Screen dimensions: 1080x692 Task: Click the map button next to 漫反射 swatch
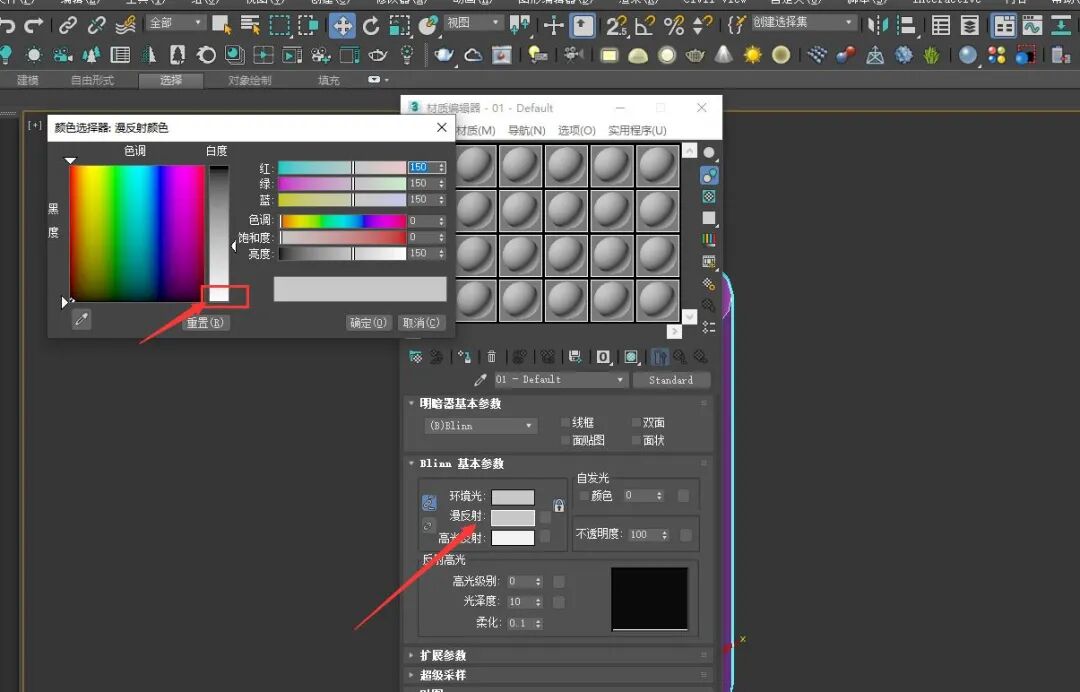click(546, 516)
